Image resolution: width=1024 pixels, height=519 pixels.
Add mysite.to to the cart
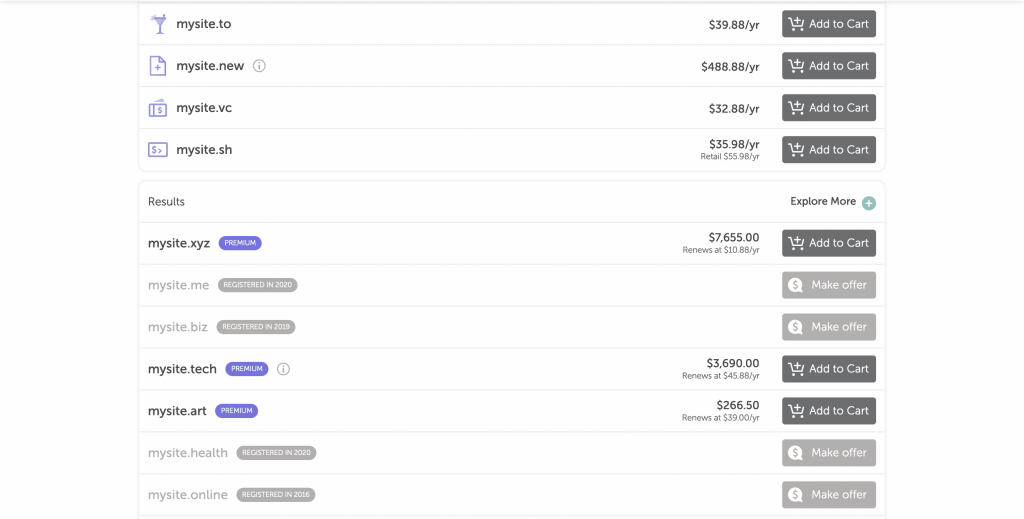(828, 24)
